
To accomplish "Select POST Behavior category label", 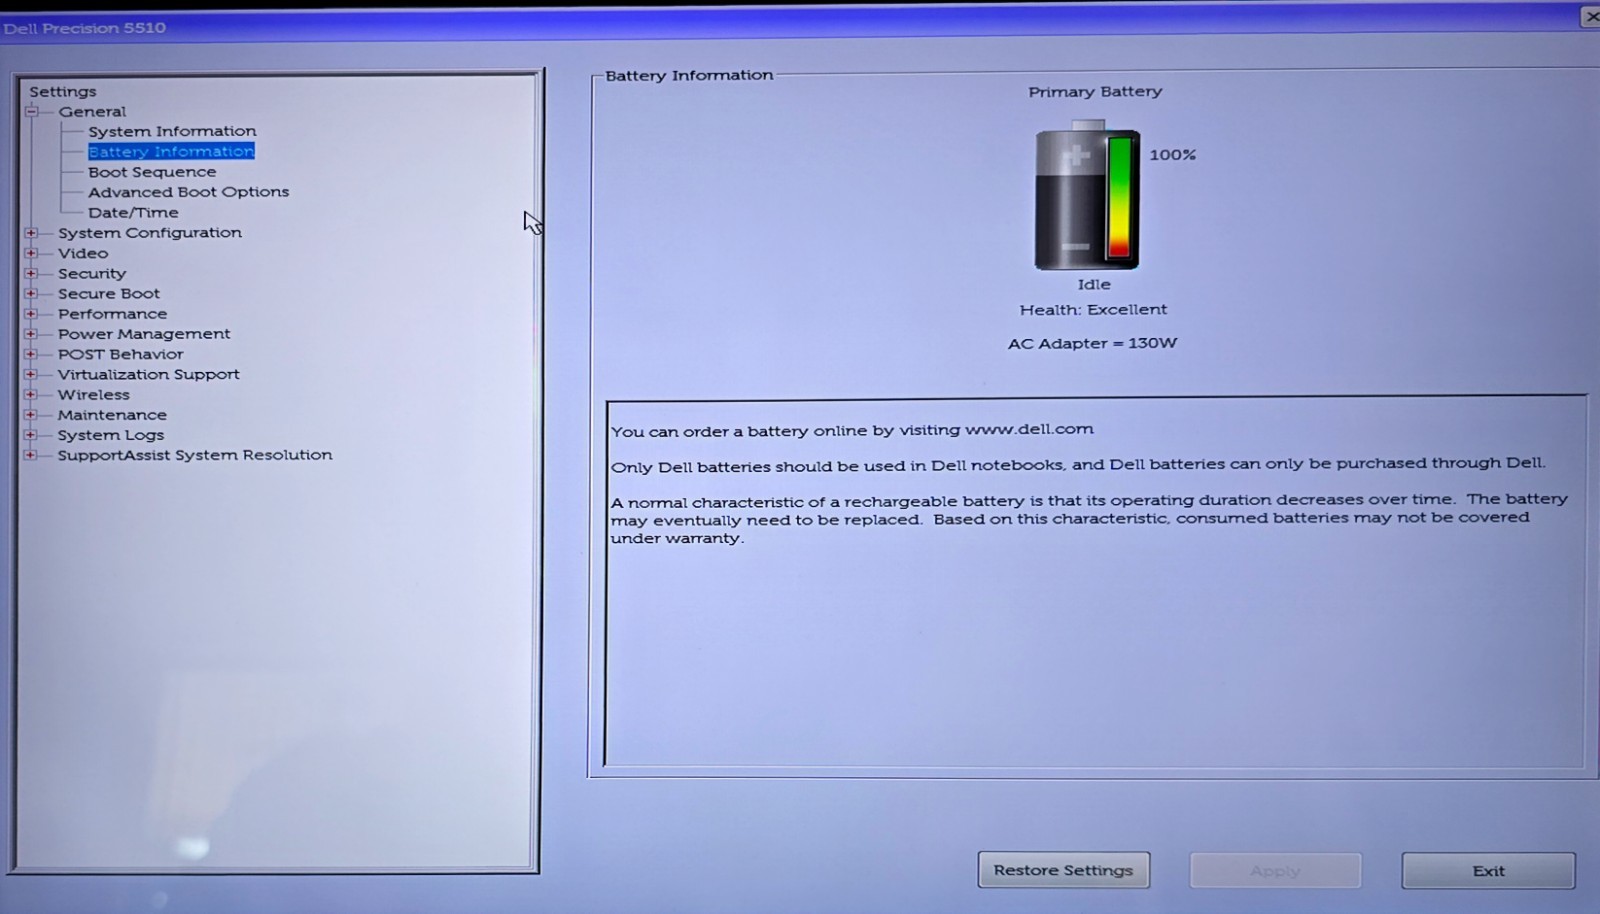I will pyautogui.click(x=121, y=354).
